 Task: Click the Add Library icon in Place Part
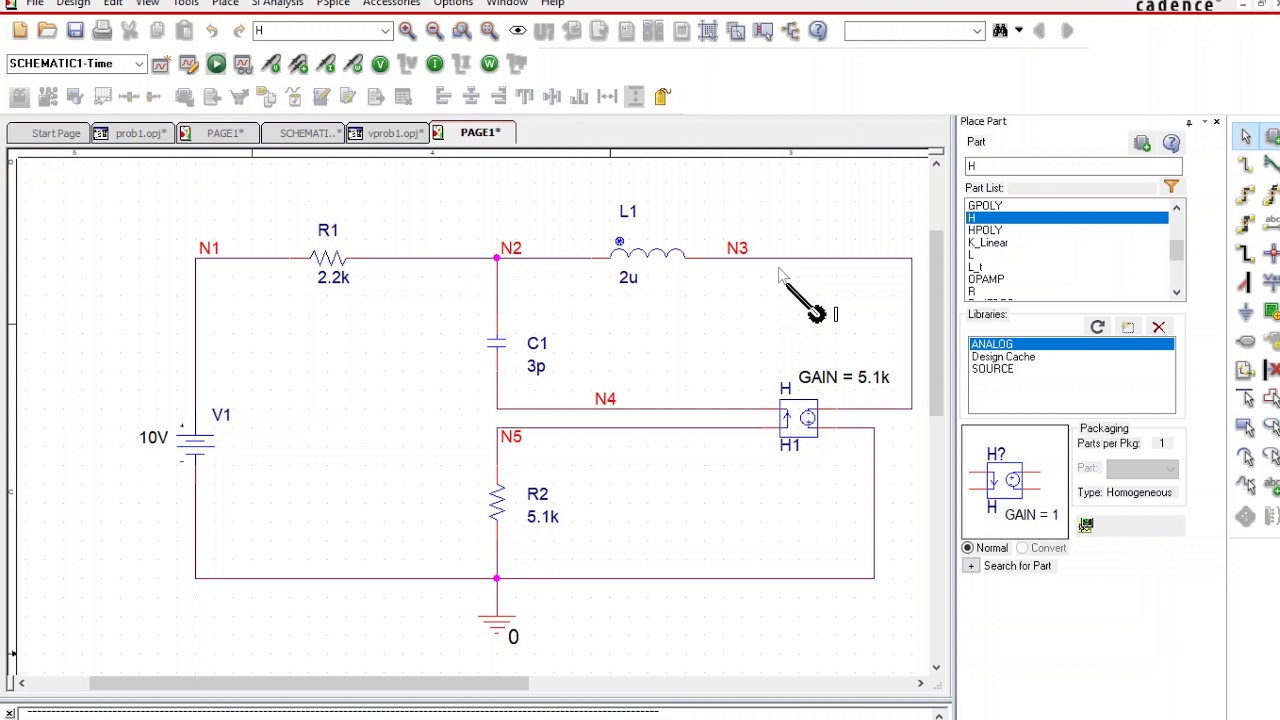tap(1128, 327)
